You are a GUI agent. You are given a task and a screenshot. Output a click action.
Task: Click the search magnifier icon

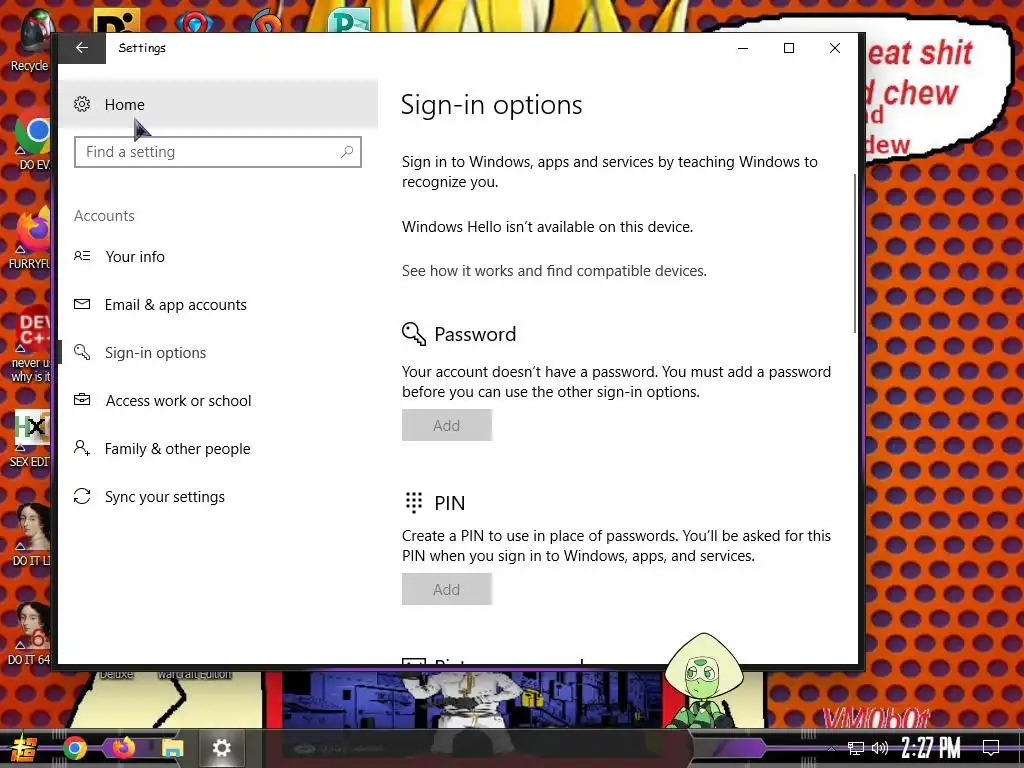tap(347, 152)
